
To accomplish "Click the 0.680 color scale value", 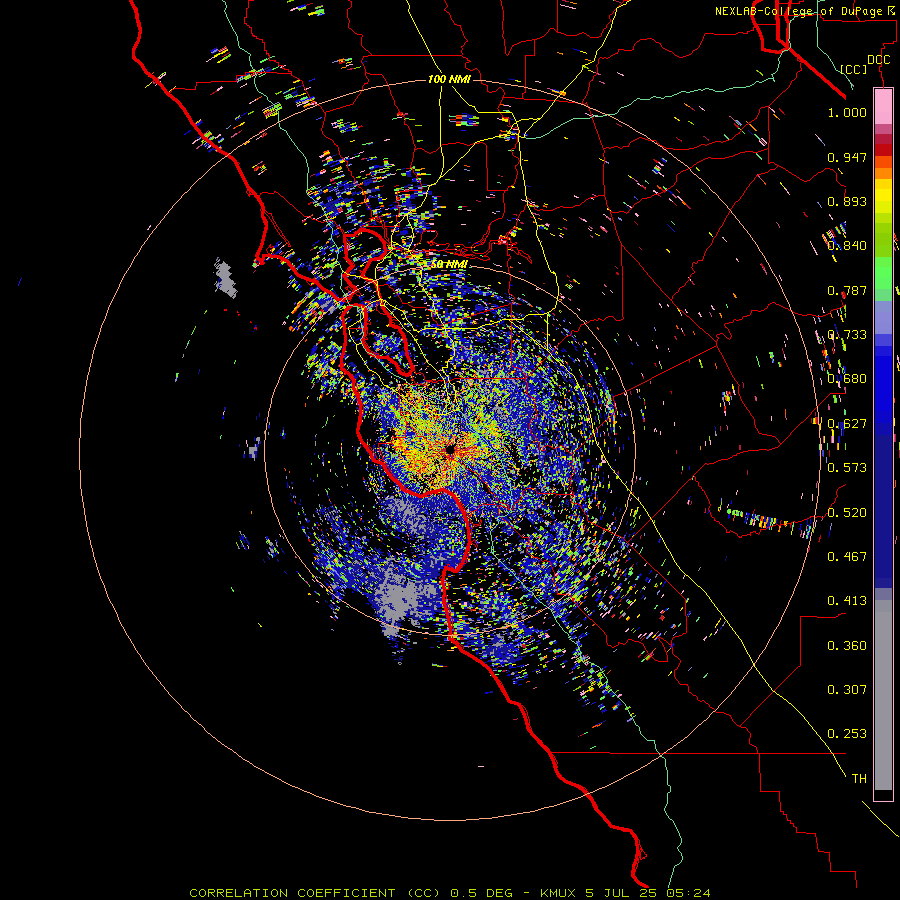I will coord(847,379).
